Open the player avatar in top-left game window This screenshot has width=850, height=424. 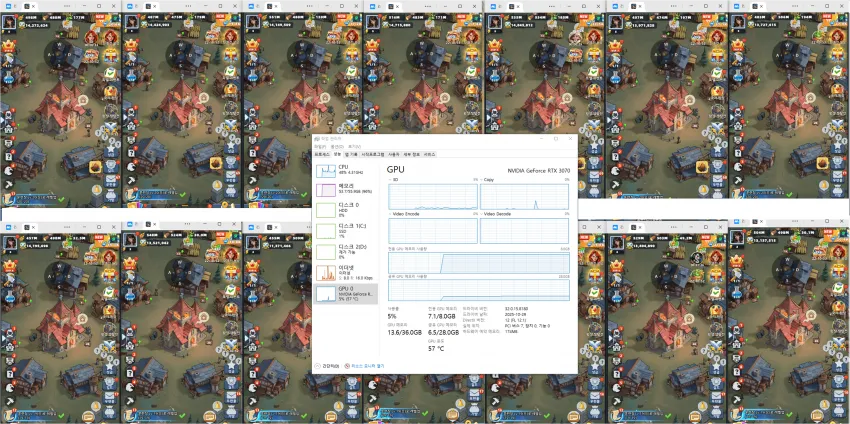(9, 22)
